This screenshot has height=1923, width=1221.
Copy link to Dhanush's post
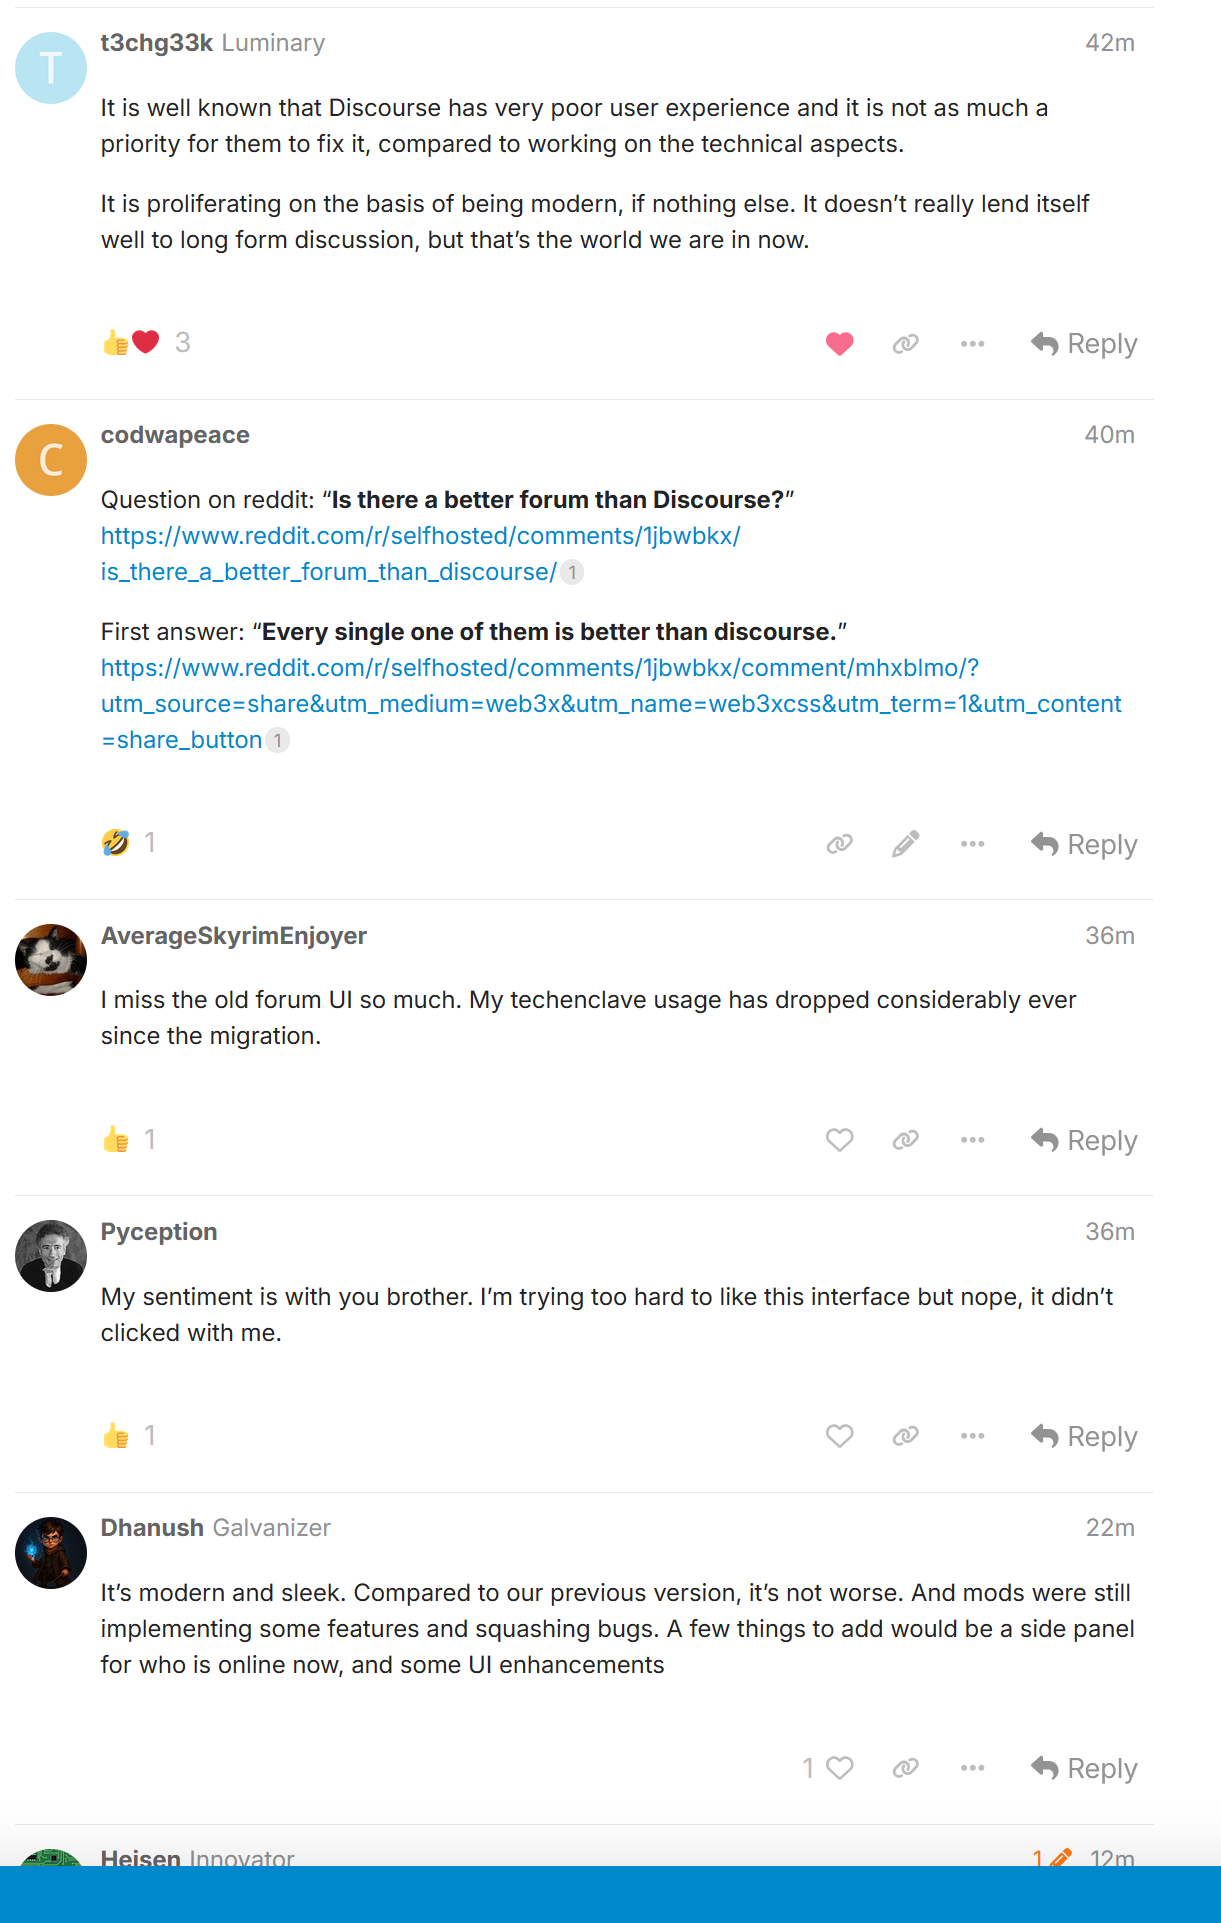(x=905, y=1768)
